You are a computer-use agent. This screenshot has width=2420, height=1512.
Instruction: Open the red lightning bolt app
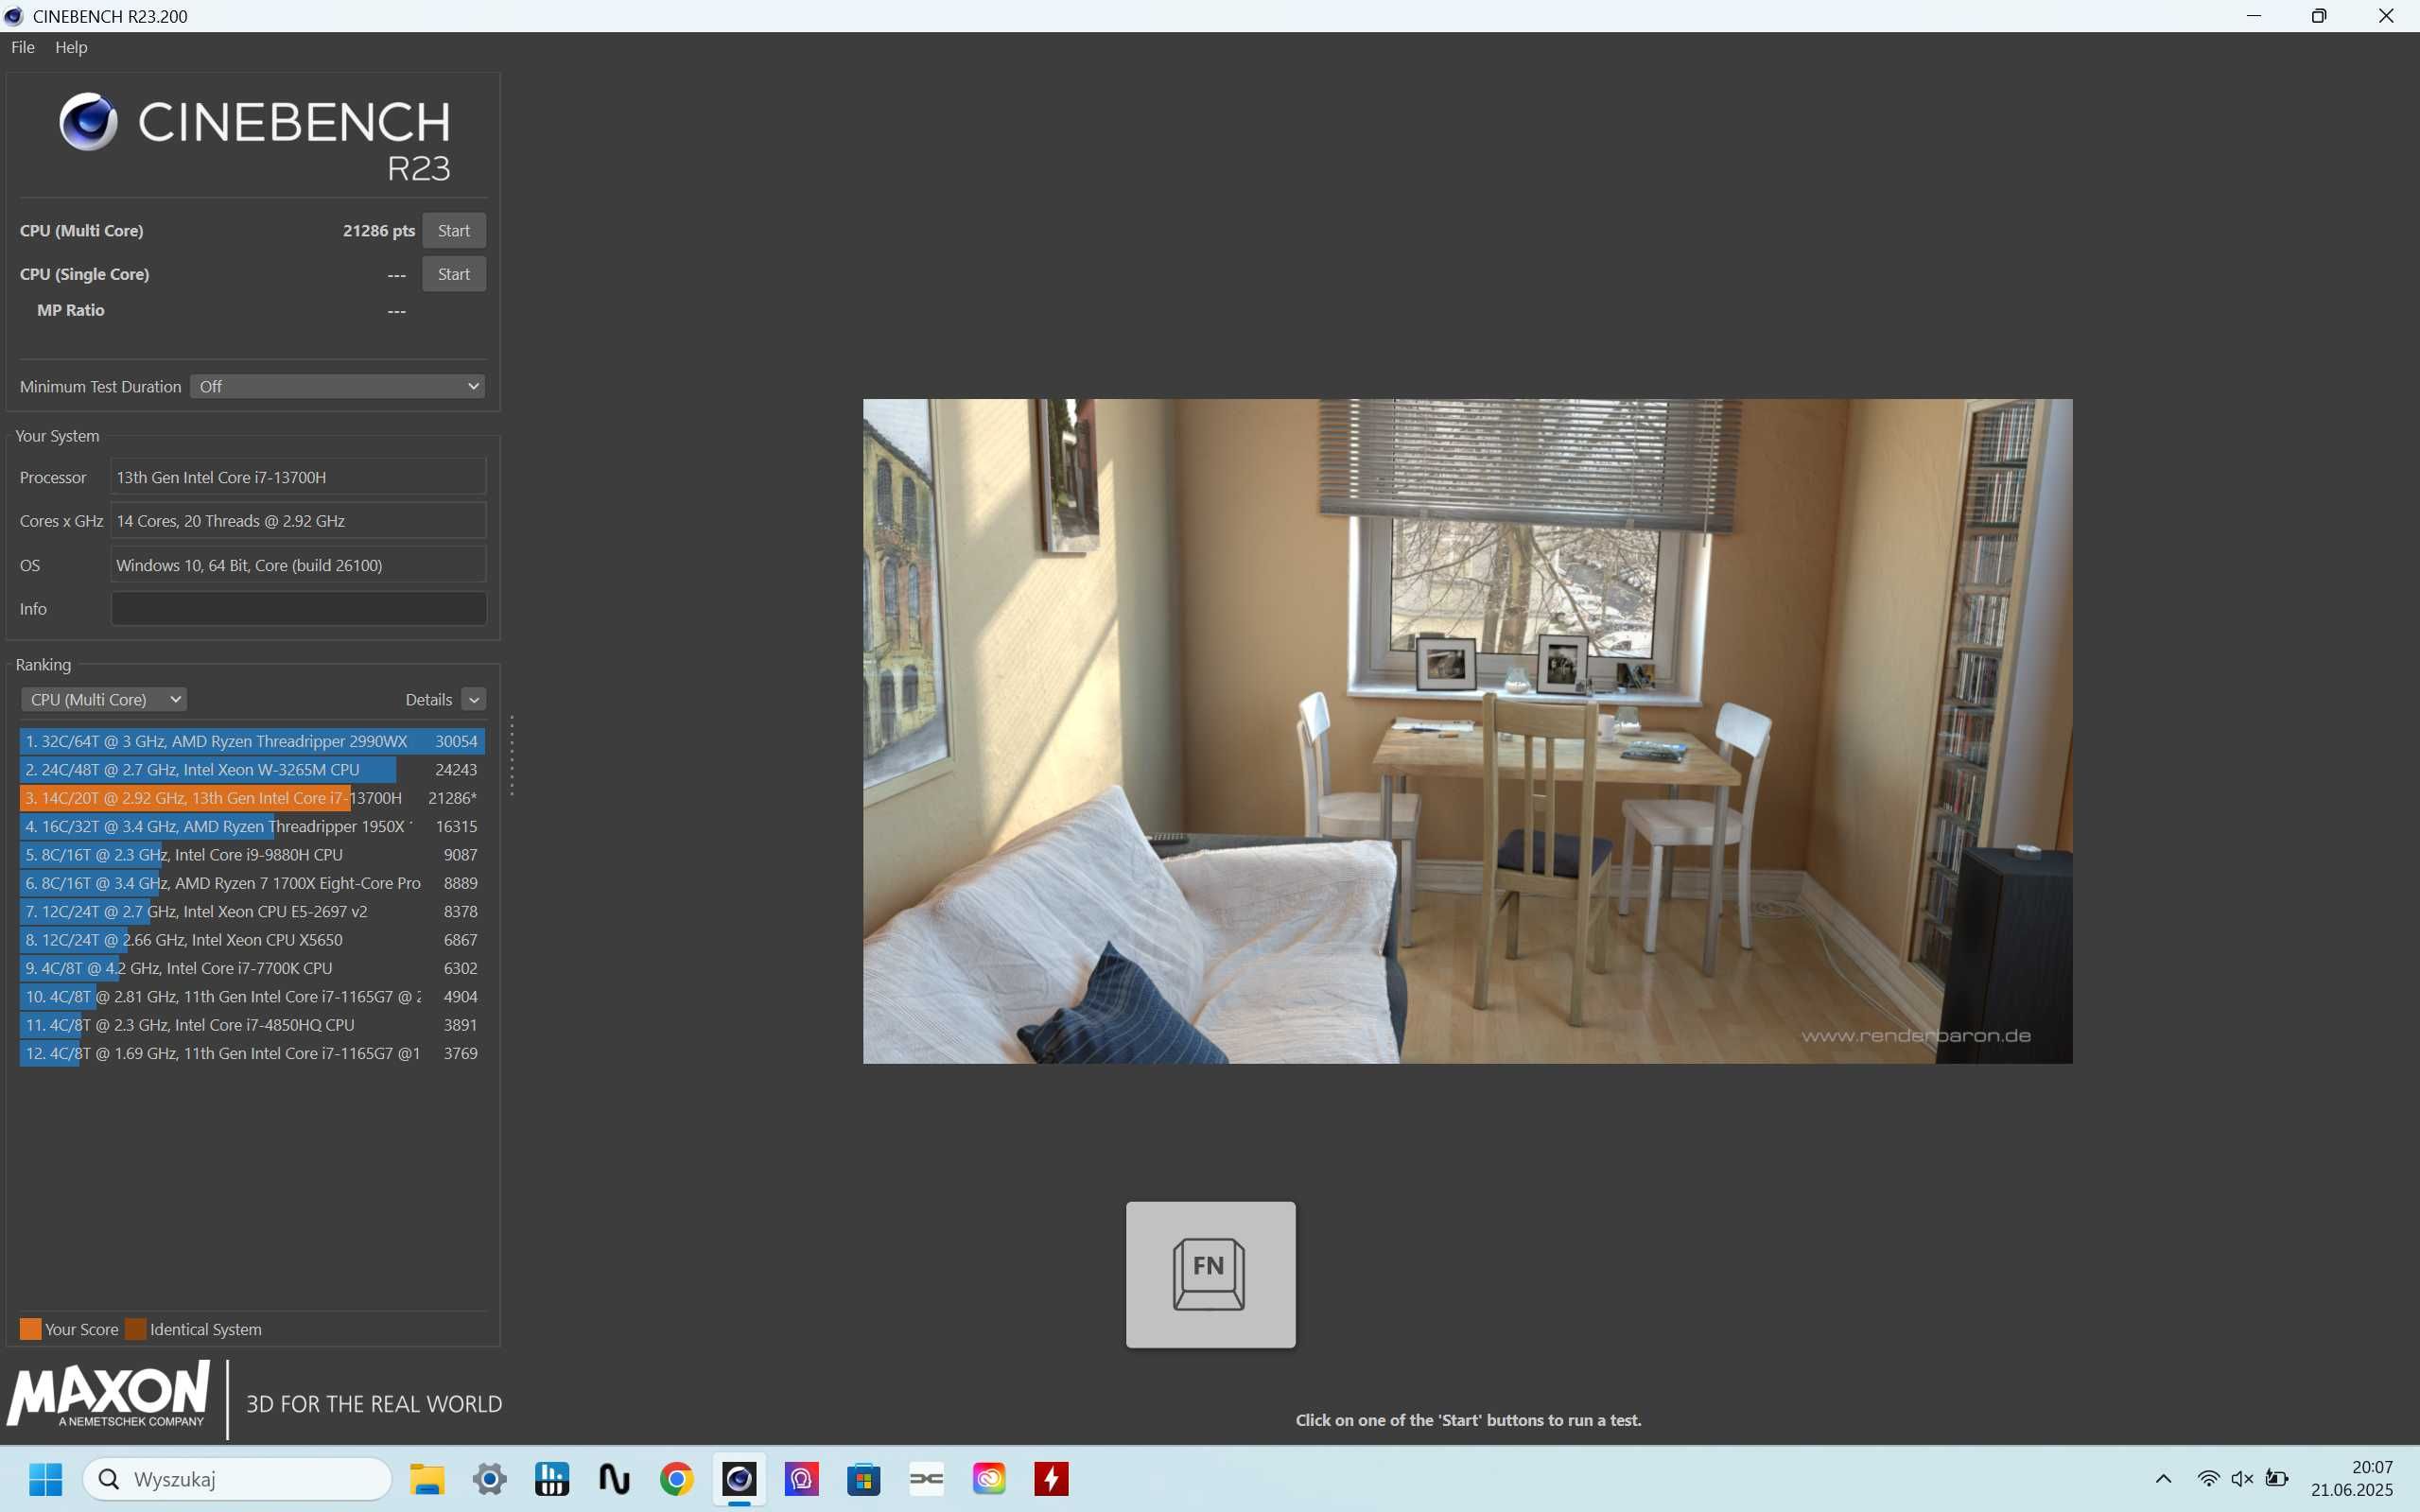[x=1051, y=1479]
